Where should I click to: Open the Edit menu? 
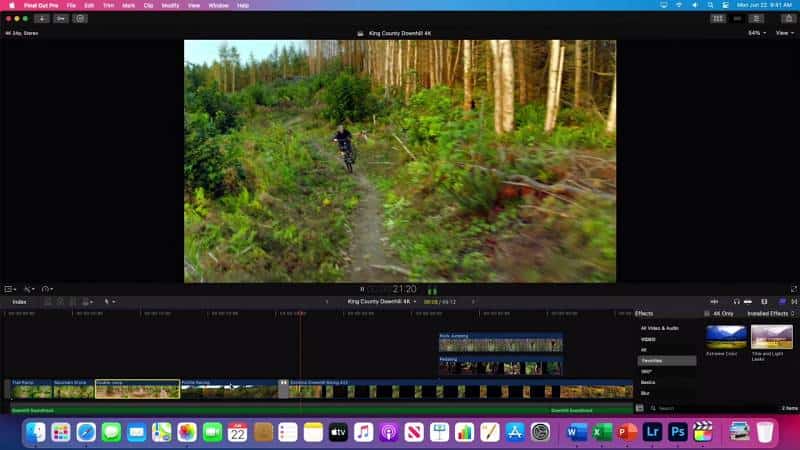(89, 5)
